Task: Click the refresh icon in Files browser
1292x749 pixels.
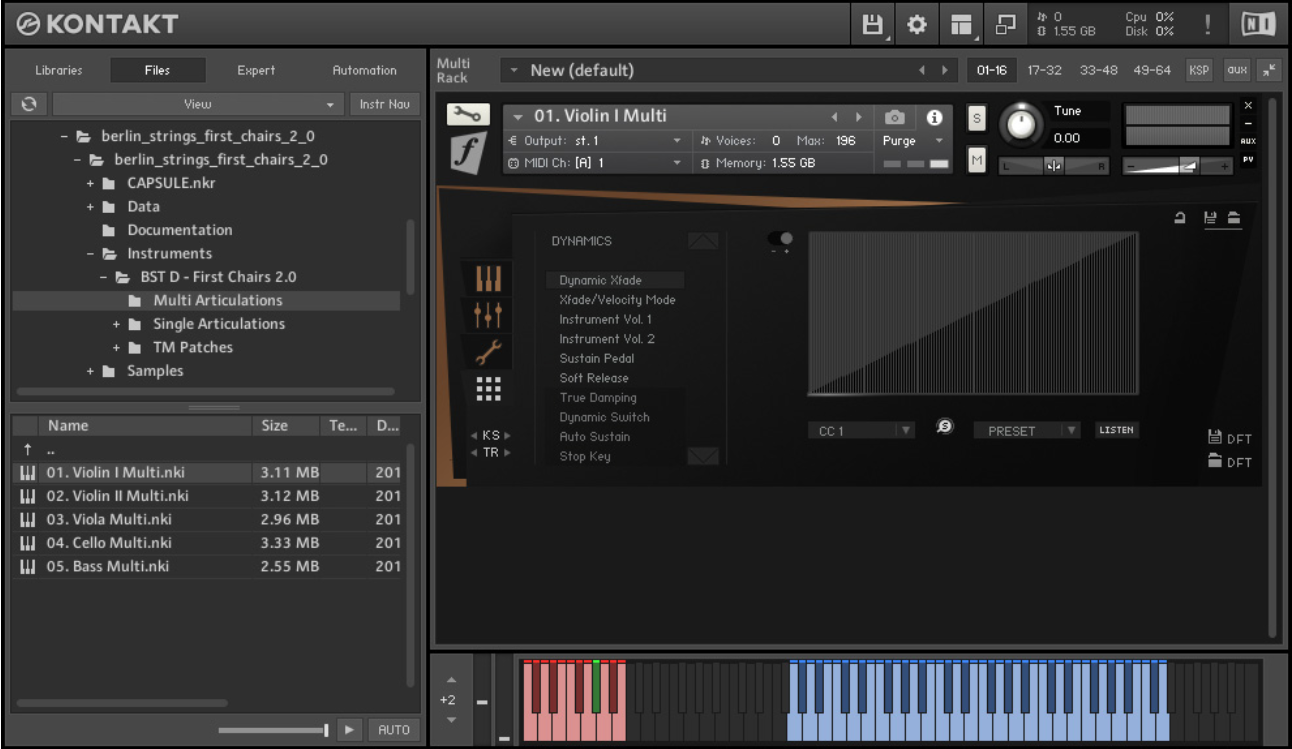Action: click(x=29, y=104)
